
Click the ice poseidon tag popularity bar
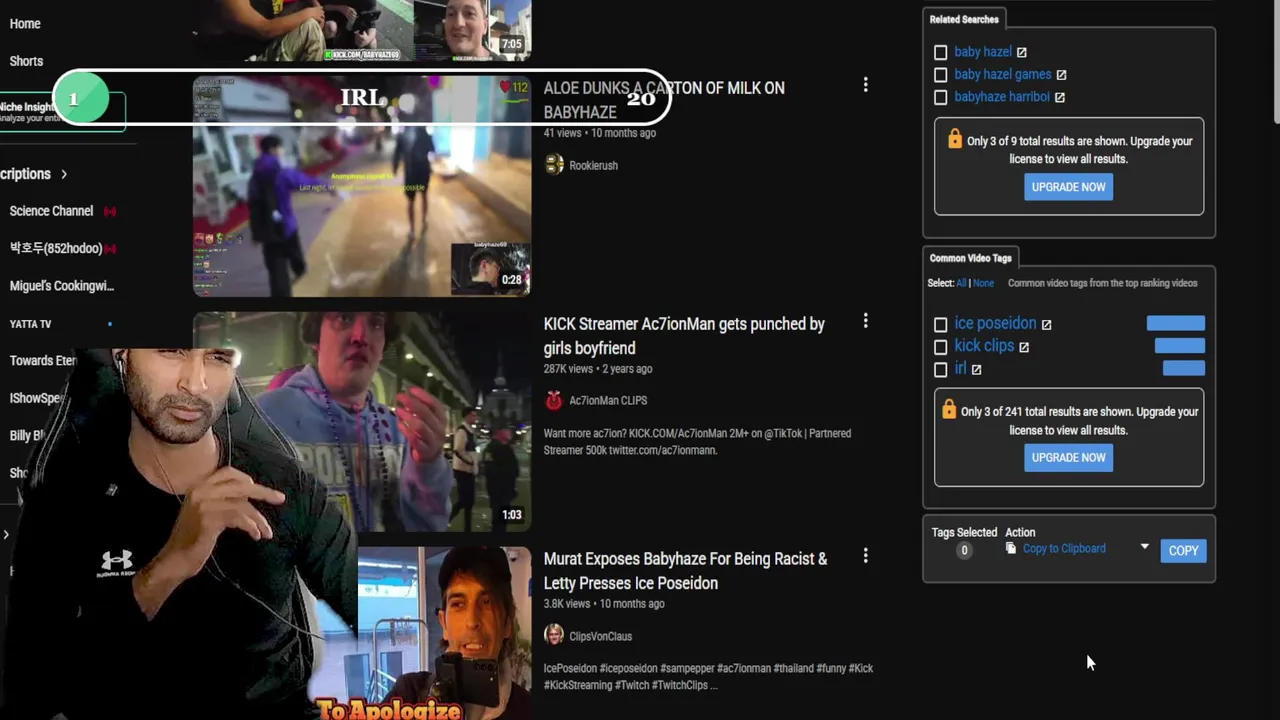click(x=1176, y=323)
